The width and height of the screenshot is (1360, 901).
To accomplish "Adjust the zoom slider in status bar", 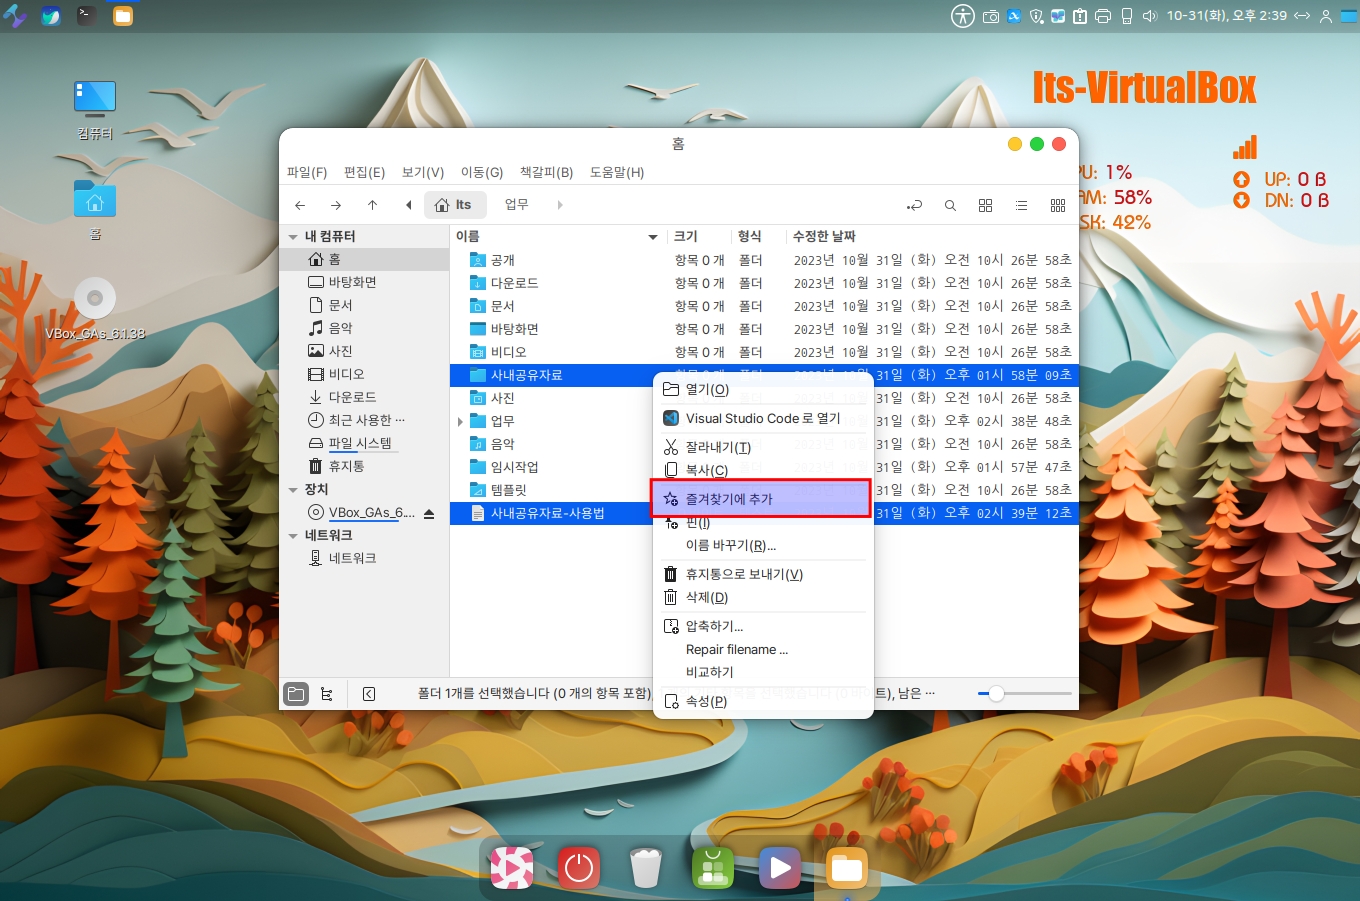I will 996,694.
